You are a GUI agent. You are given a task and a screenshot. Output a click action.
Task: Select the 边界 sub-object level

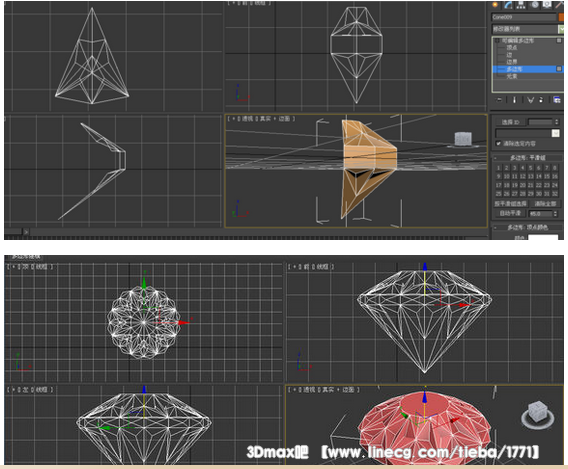(512, 62)
